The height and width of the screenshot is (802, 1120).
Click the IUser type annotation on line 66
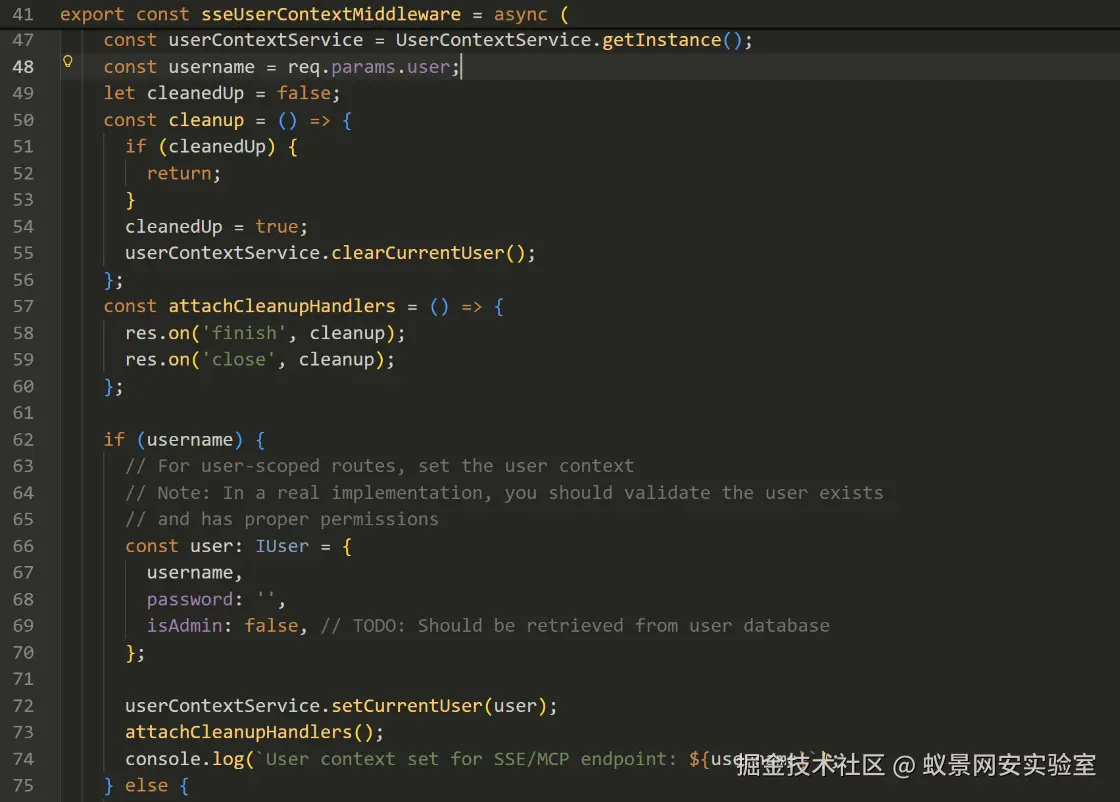(282, 546)
